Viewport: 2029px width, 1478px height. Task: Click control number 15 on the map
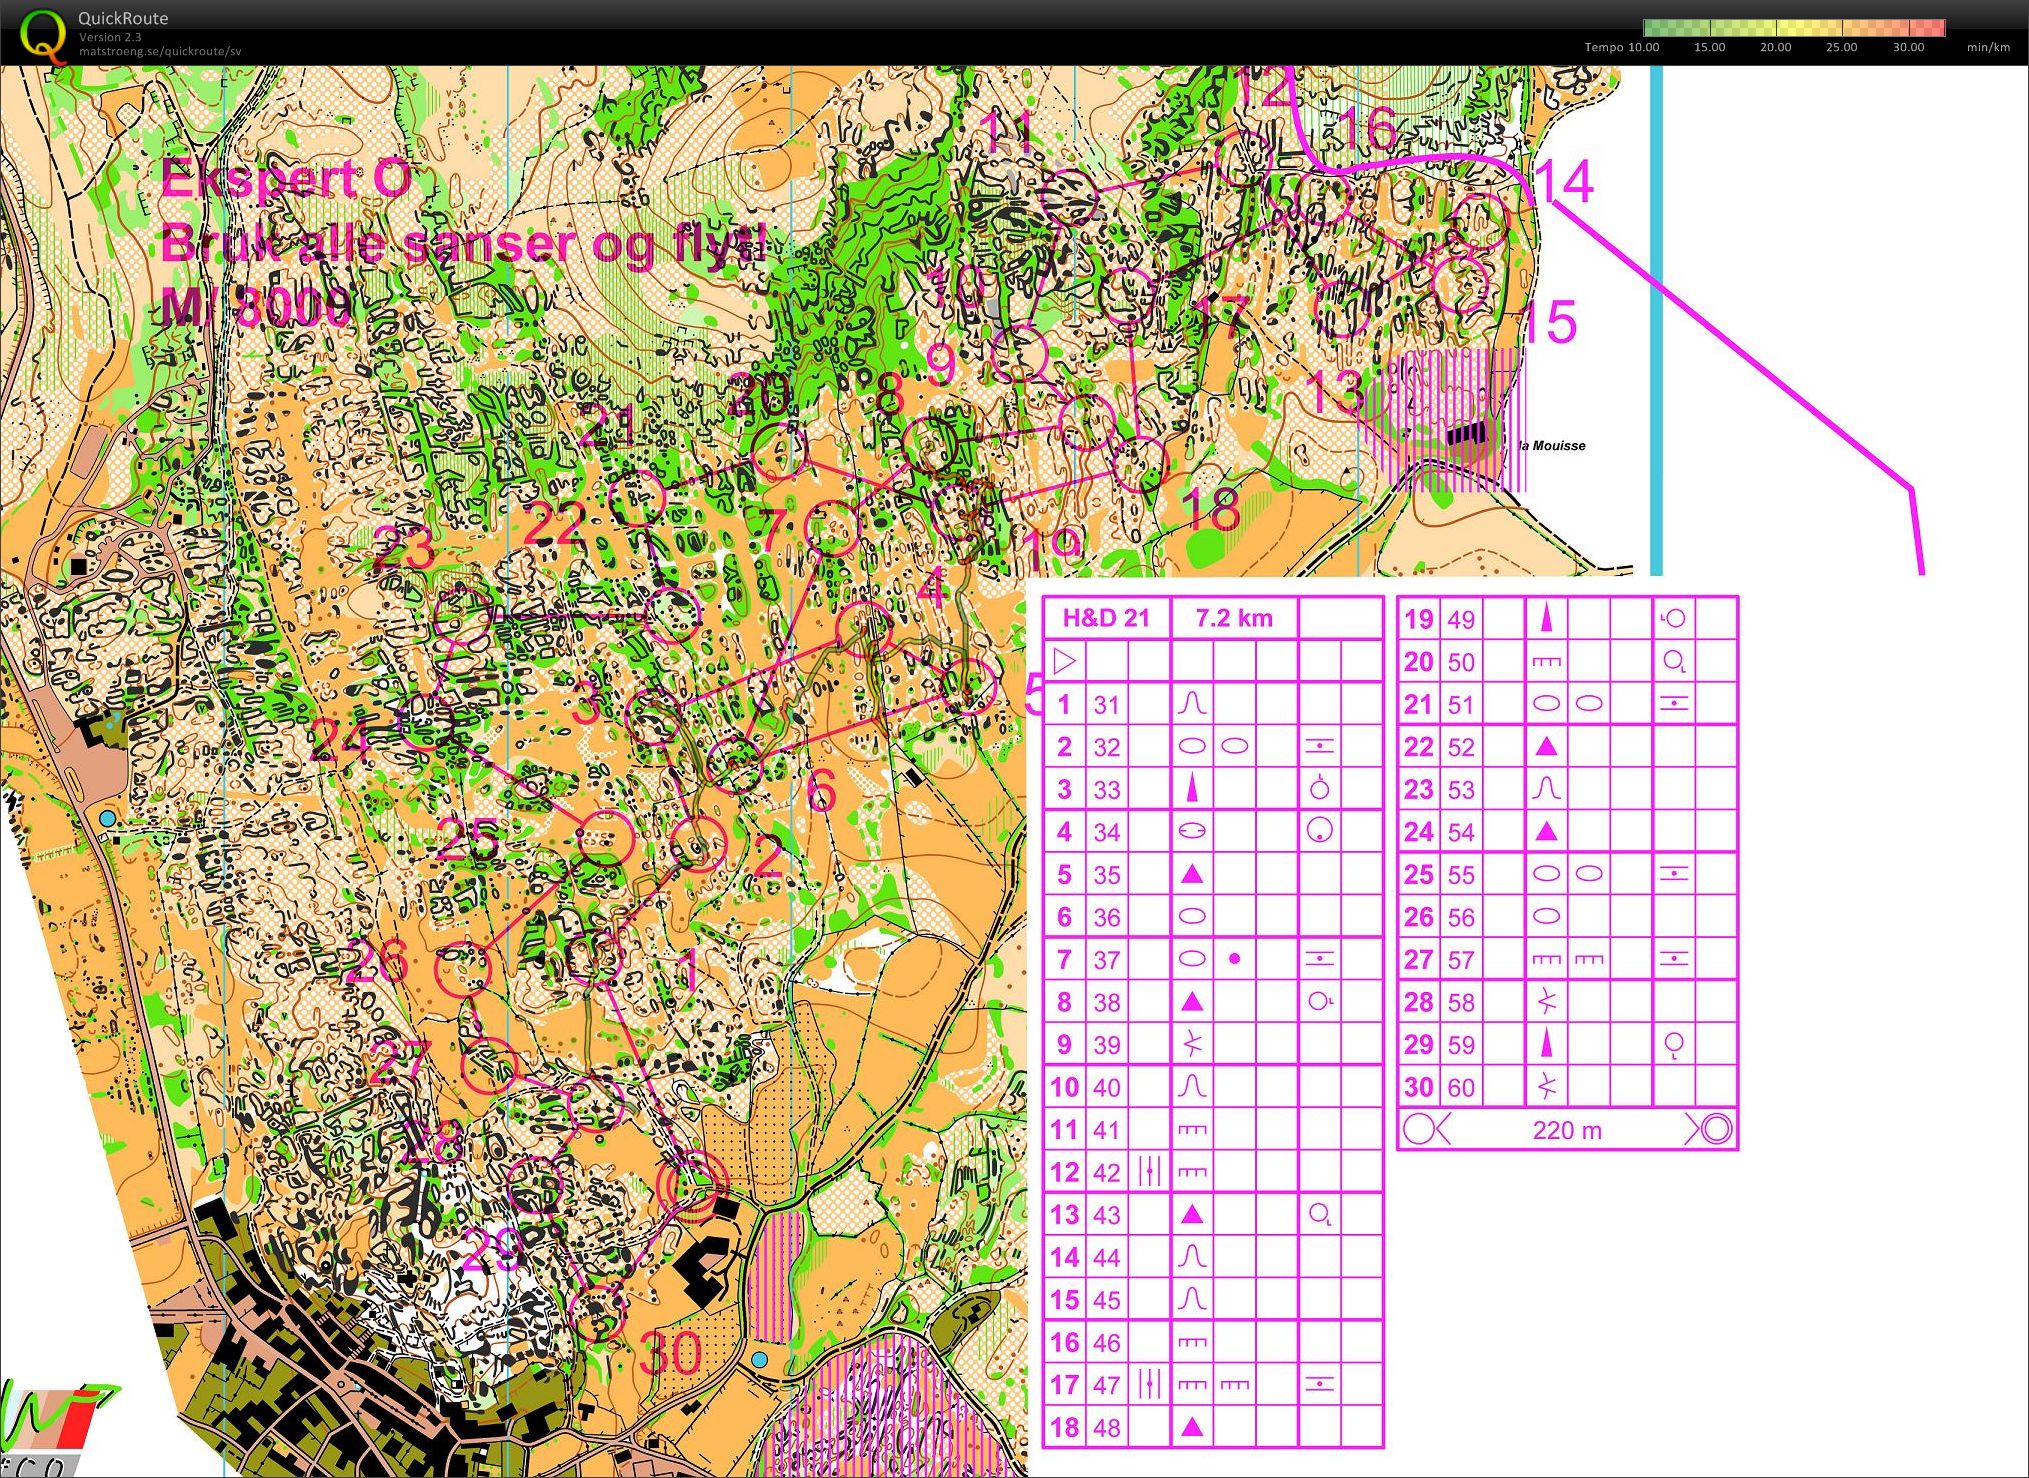(x=1547, y=322)
